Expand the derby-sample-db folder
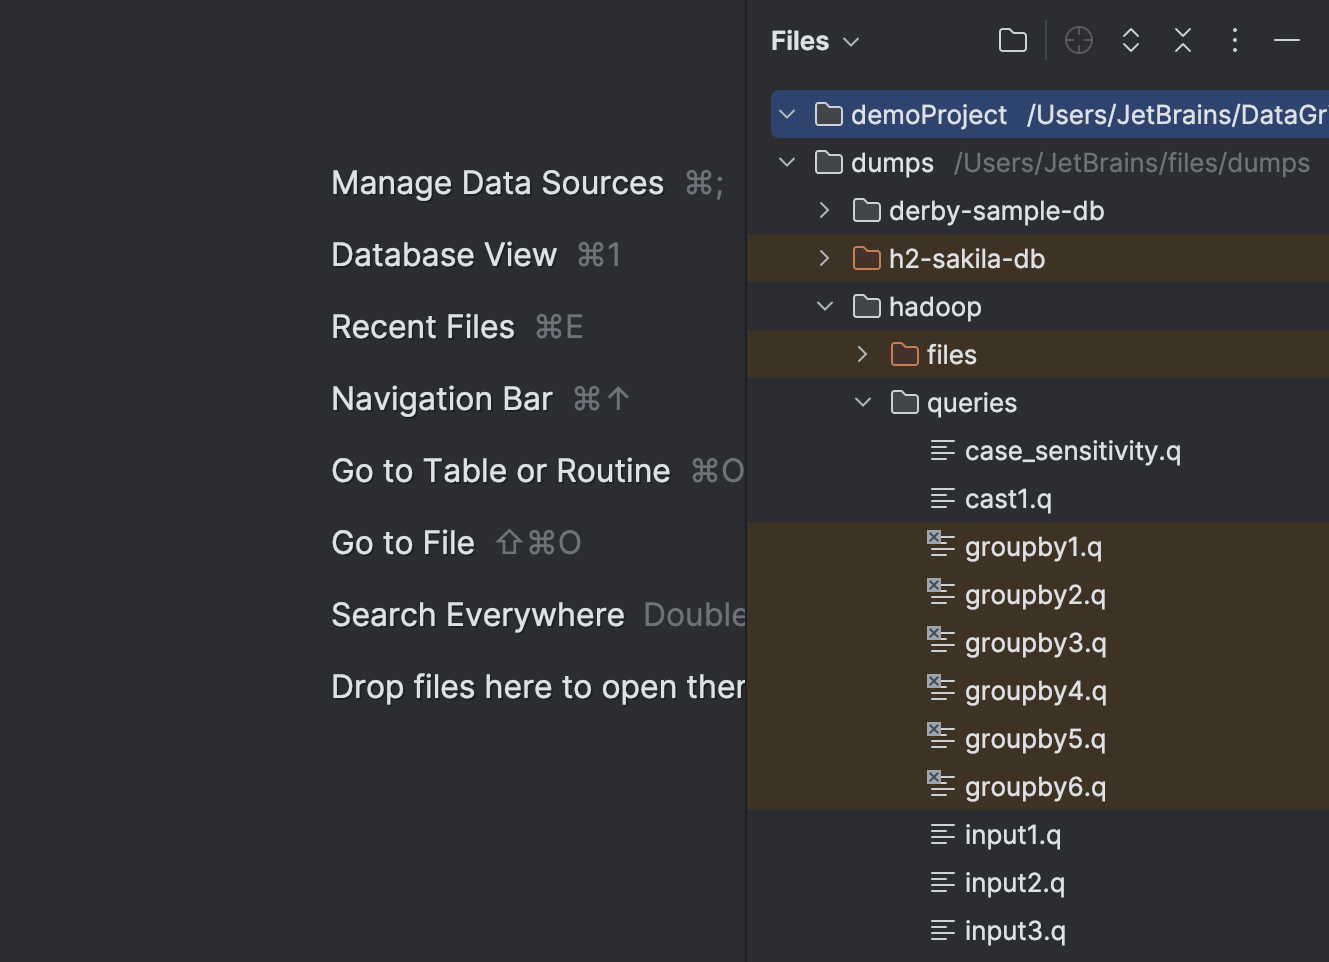The width and height of the screenshot is (1329, 962). pos(824,210)
